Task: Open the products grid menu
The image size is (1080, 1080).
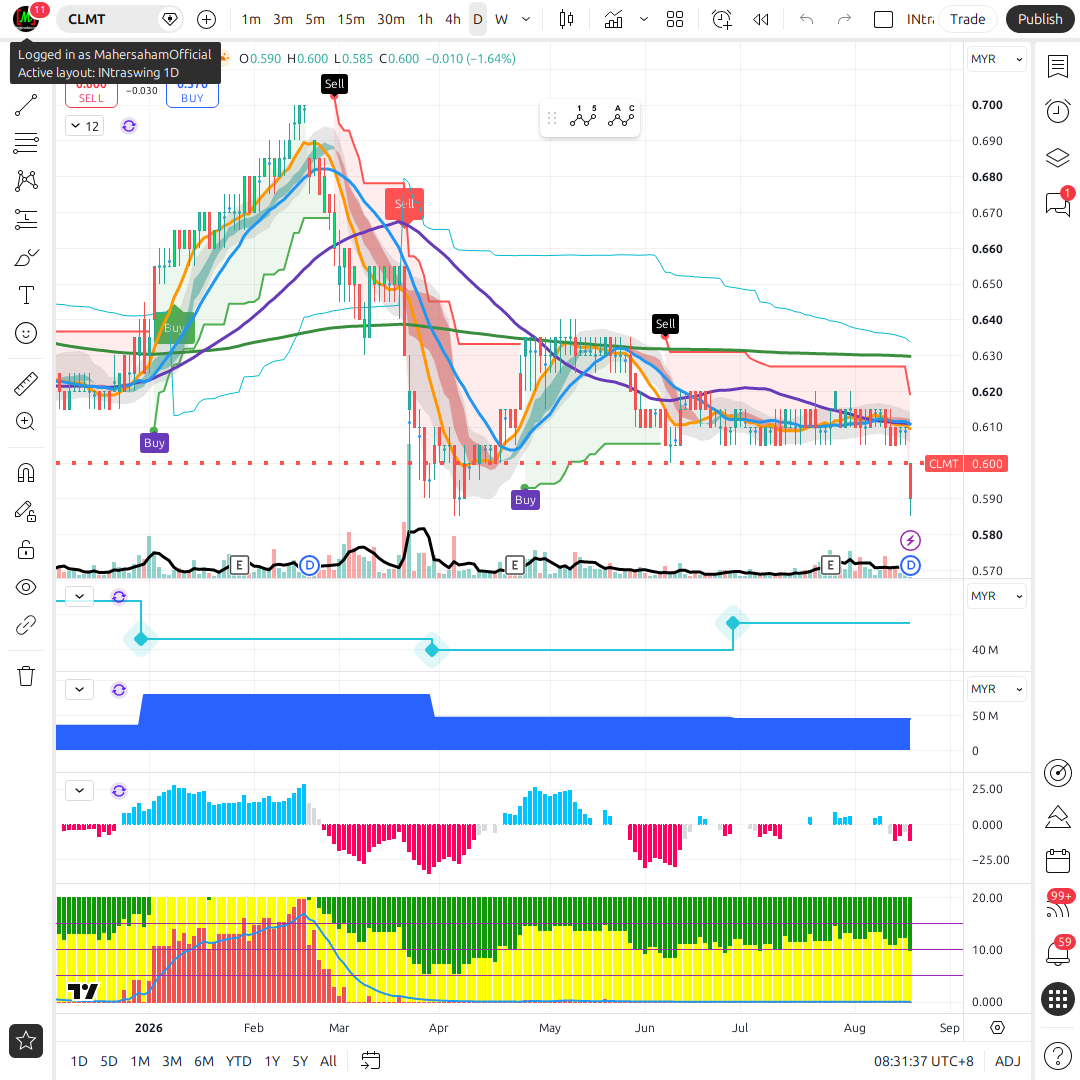Action: [1057, 999]
